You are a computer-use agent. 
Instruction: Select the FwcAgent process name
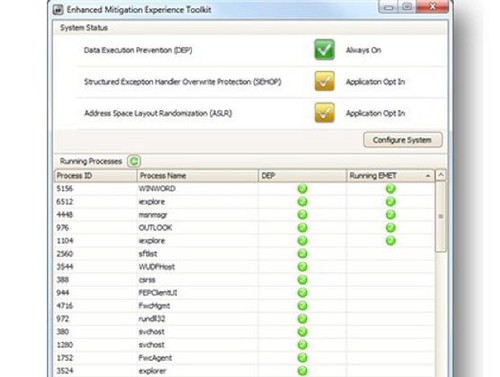coord(155,358)
